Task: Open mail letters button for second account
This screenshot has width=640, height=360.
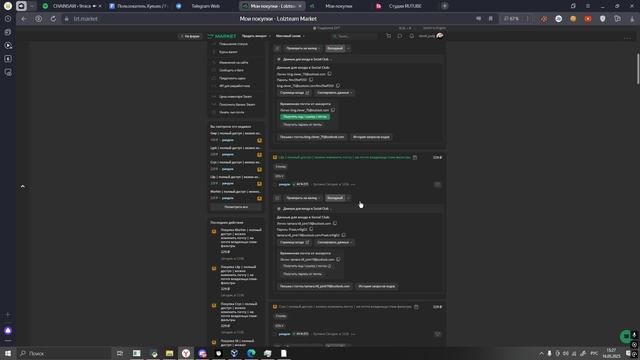Action: pyautogui.click(x=315, y=287)
